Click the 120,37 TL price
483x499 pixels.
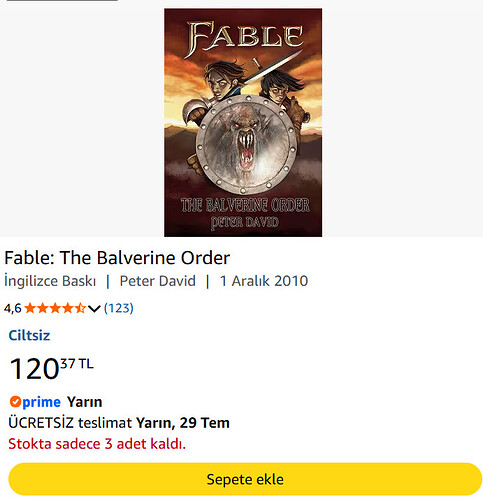(x=52, y=368)
